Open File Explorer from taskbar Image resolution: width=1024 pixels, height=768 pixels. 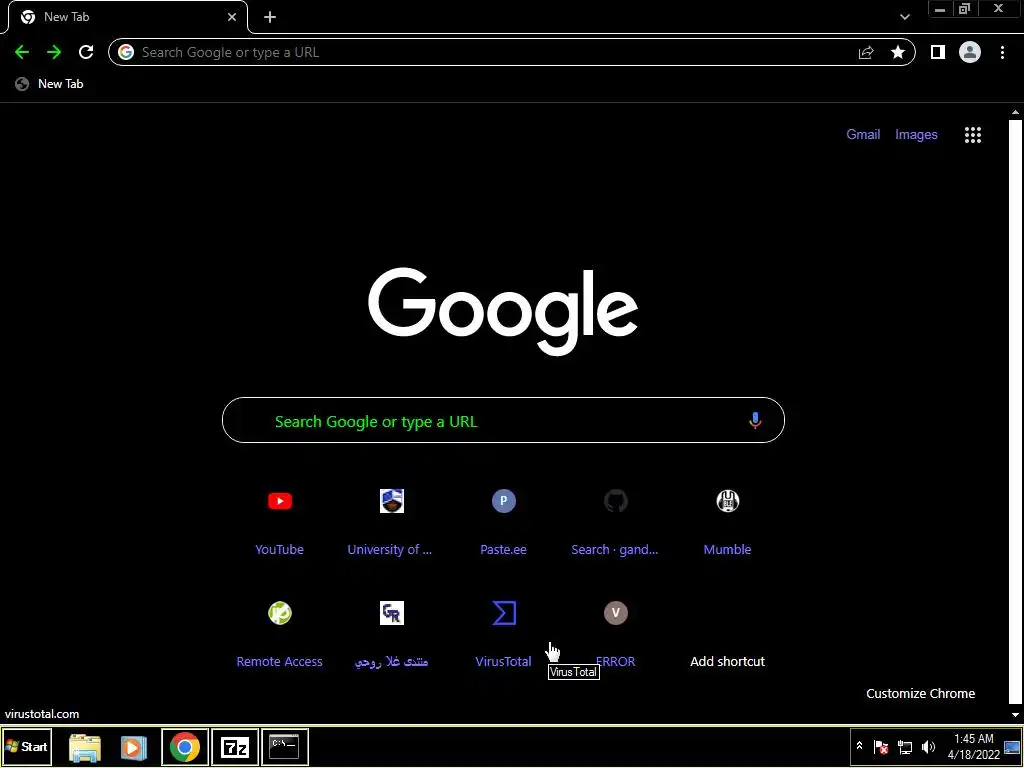pyautogui.click(x=85, y=747)
